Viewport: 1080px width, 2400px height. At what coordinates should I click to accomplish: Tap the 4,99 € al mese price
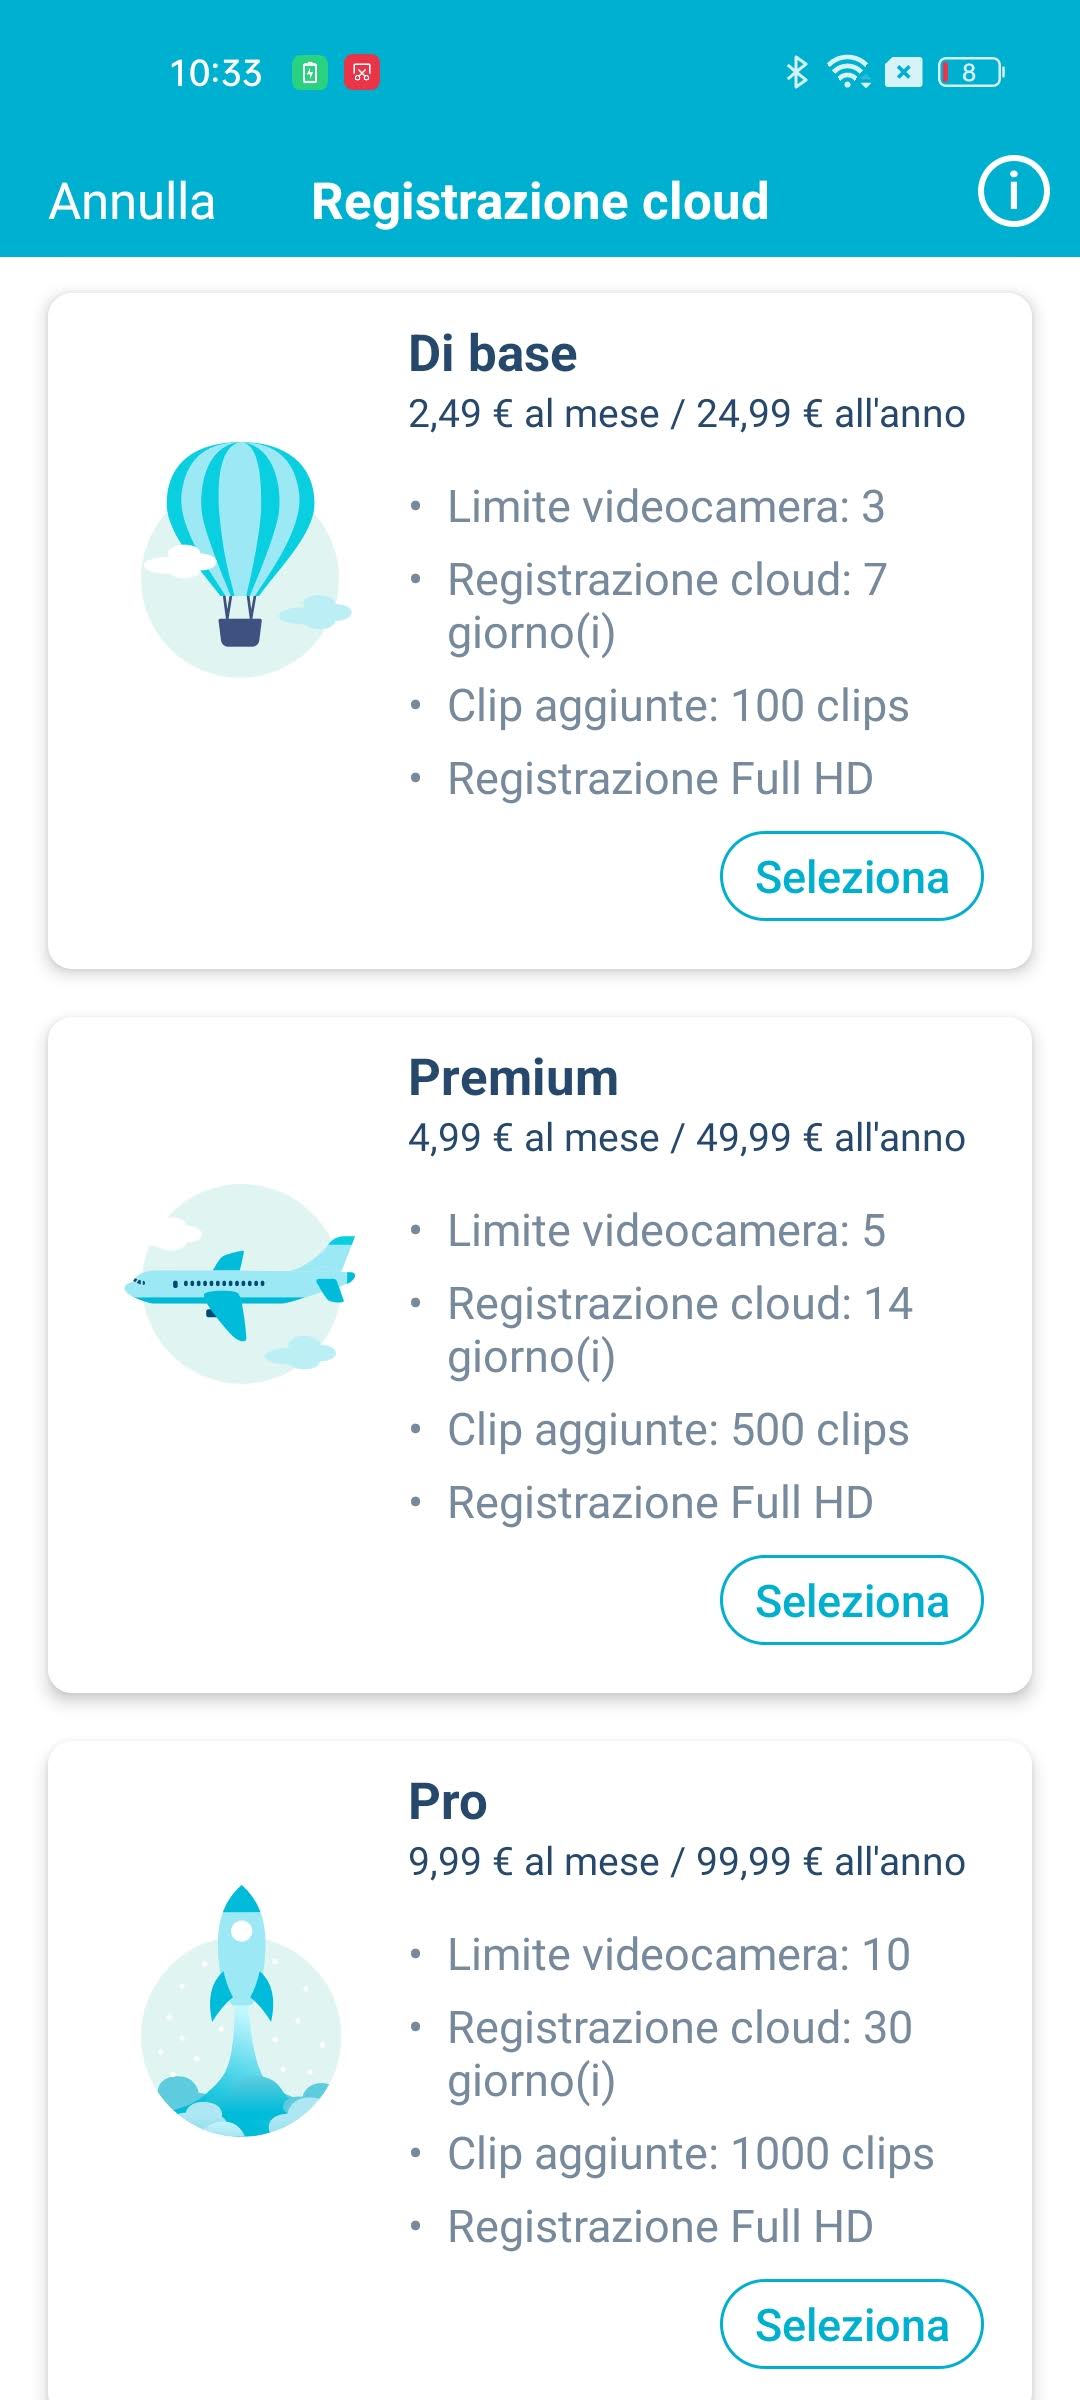pos(533,1138)
